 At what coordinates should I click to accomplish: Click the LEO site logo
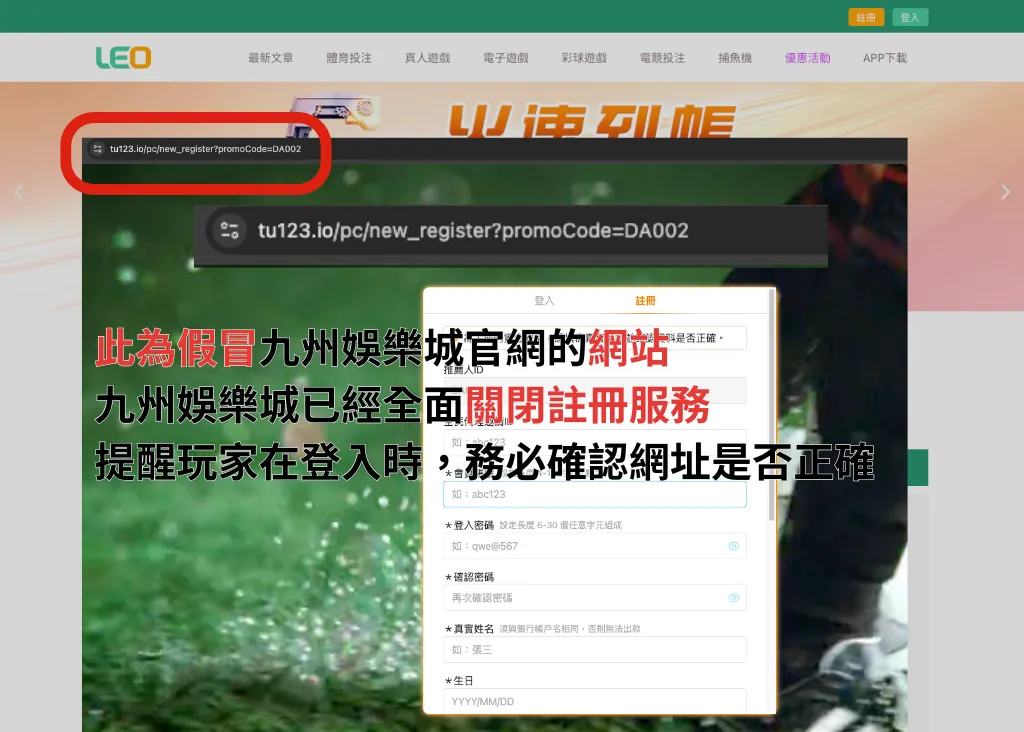[x=122, y=57]
